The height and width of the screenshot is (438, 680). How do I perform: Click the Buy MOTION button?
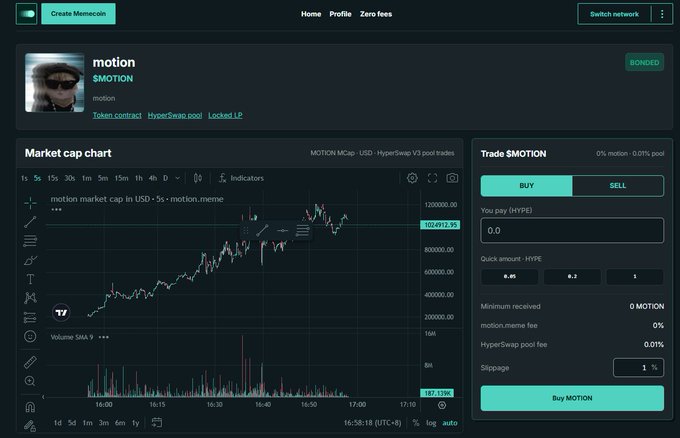572,398
